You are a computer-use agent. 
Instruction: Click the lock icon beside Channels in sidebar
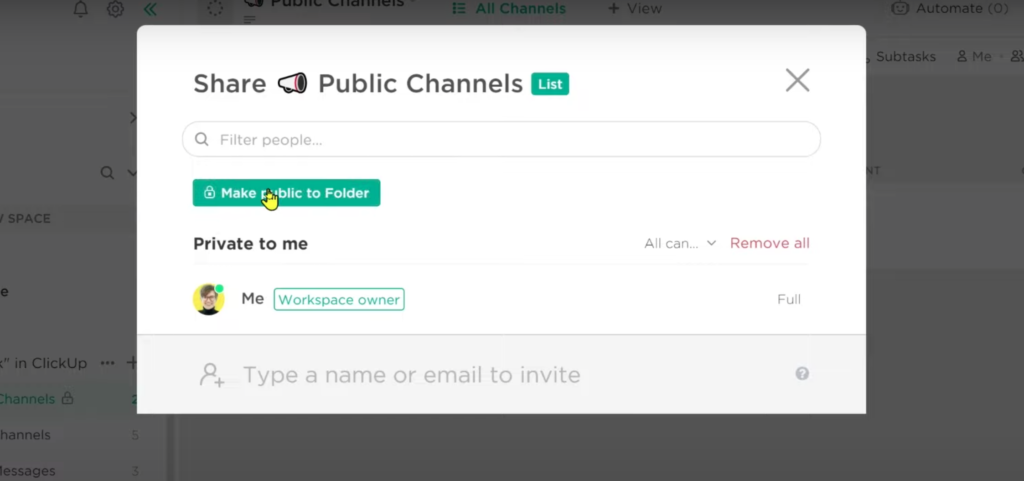67,398
